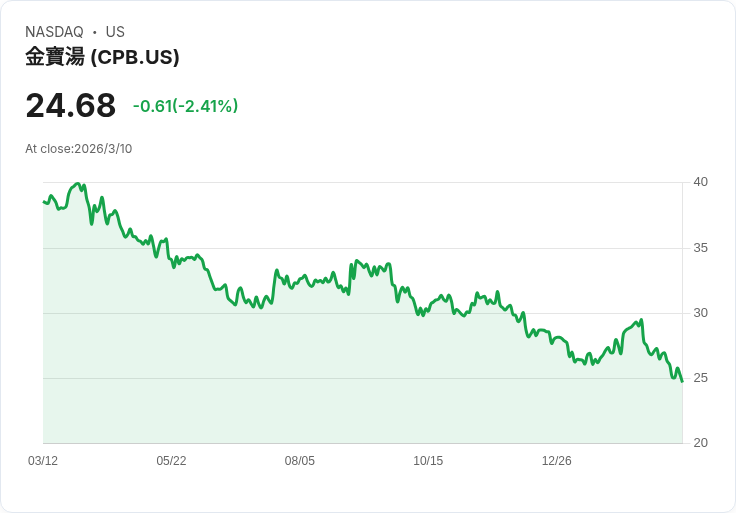Click the 10/15 date axis label

[428, 460]
